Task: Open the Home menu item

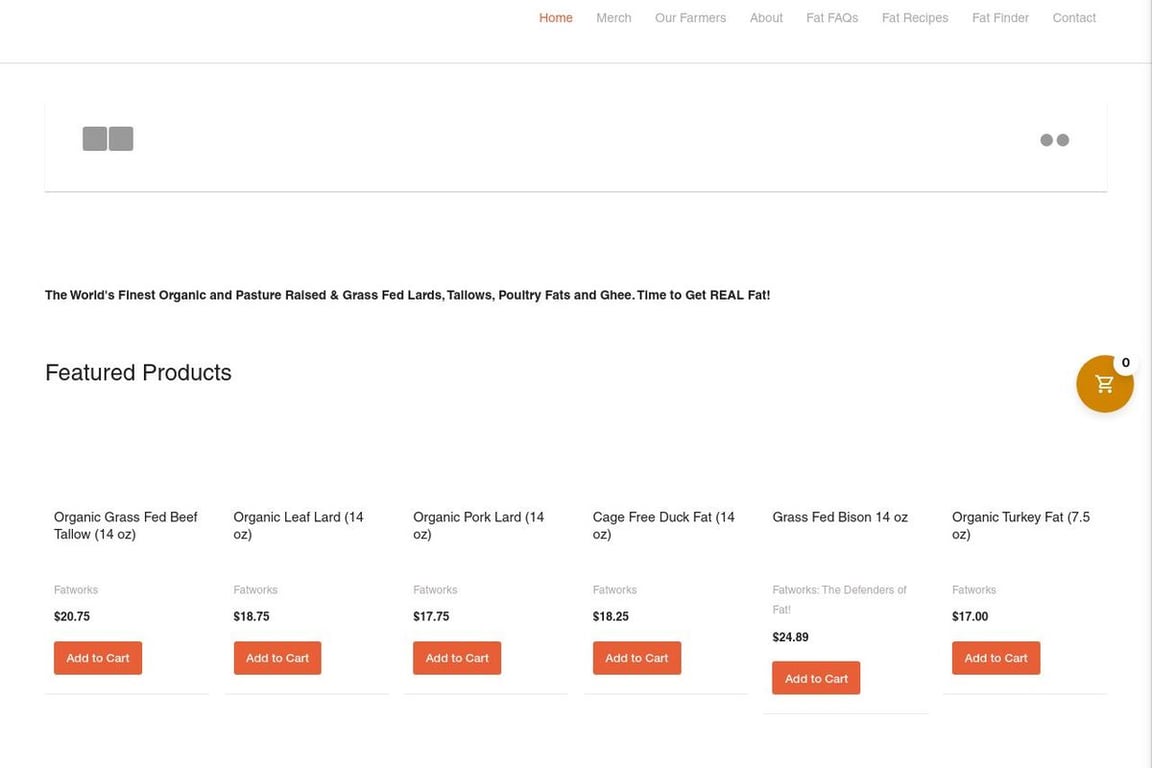Action: (555, 18)
